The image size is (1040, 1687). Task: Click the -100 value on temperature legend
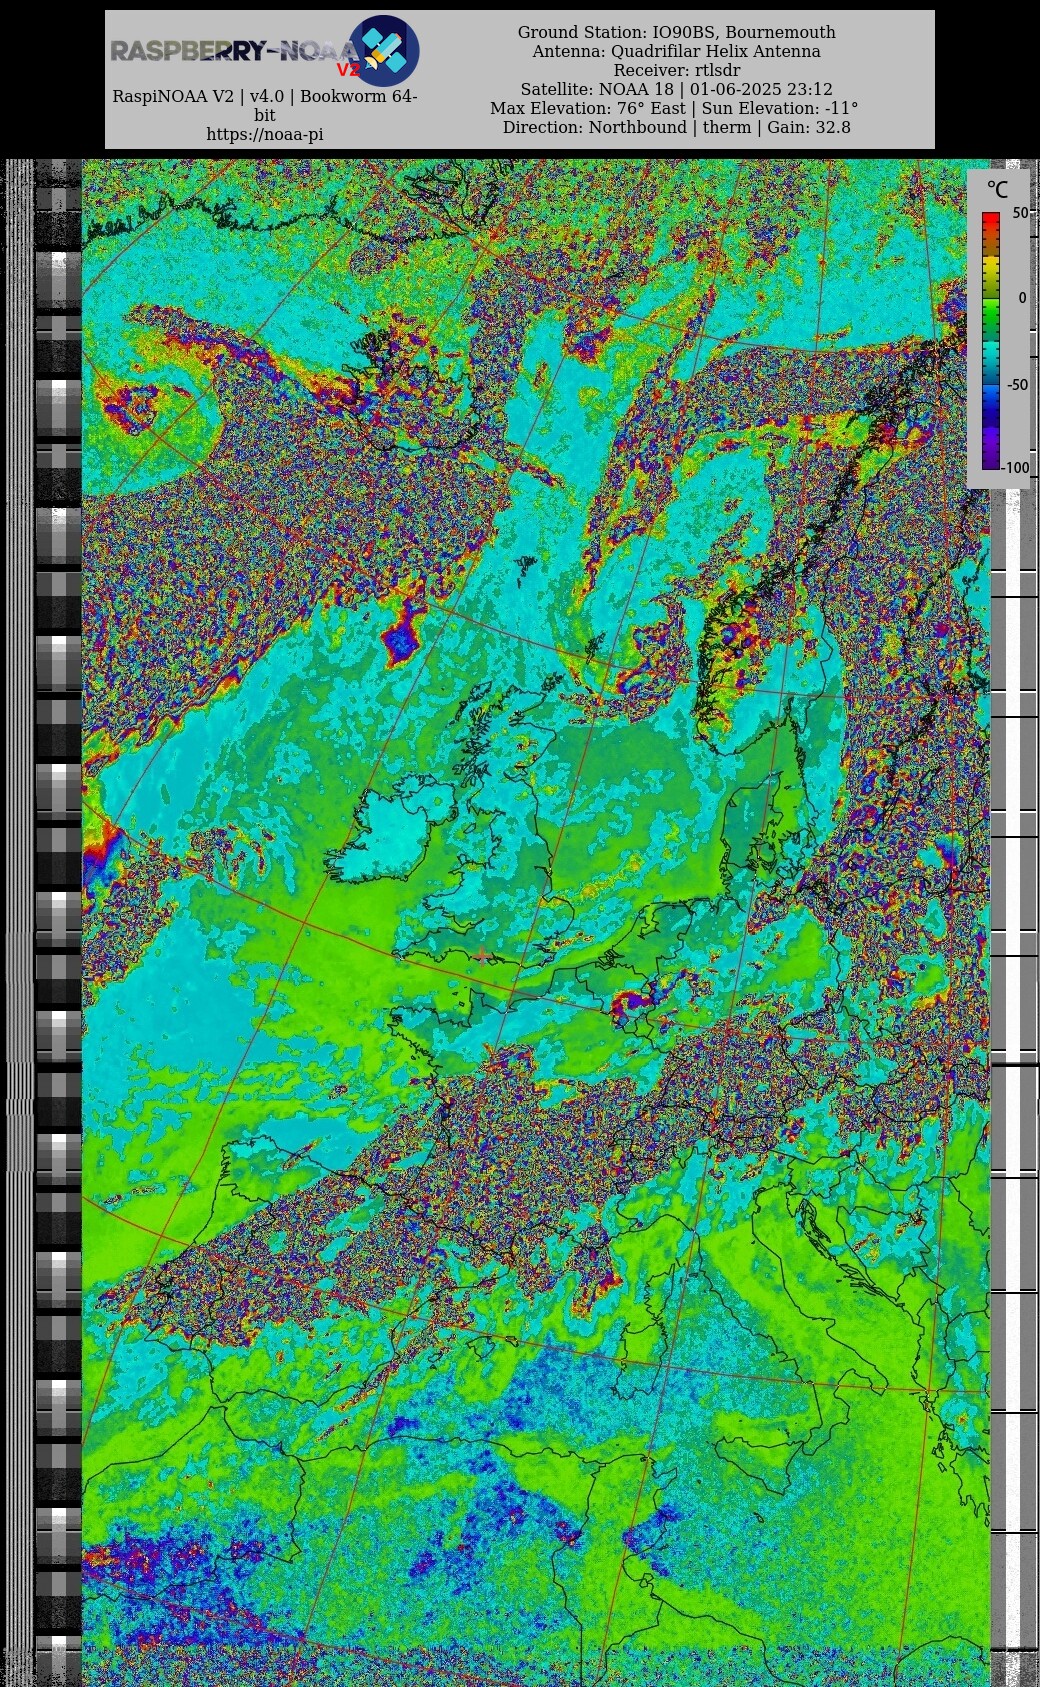coord(1015,467)
